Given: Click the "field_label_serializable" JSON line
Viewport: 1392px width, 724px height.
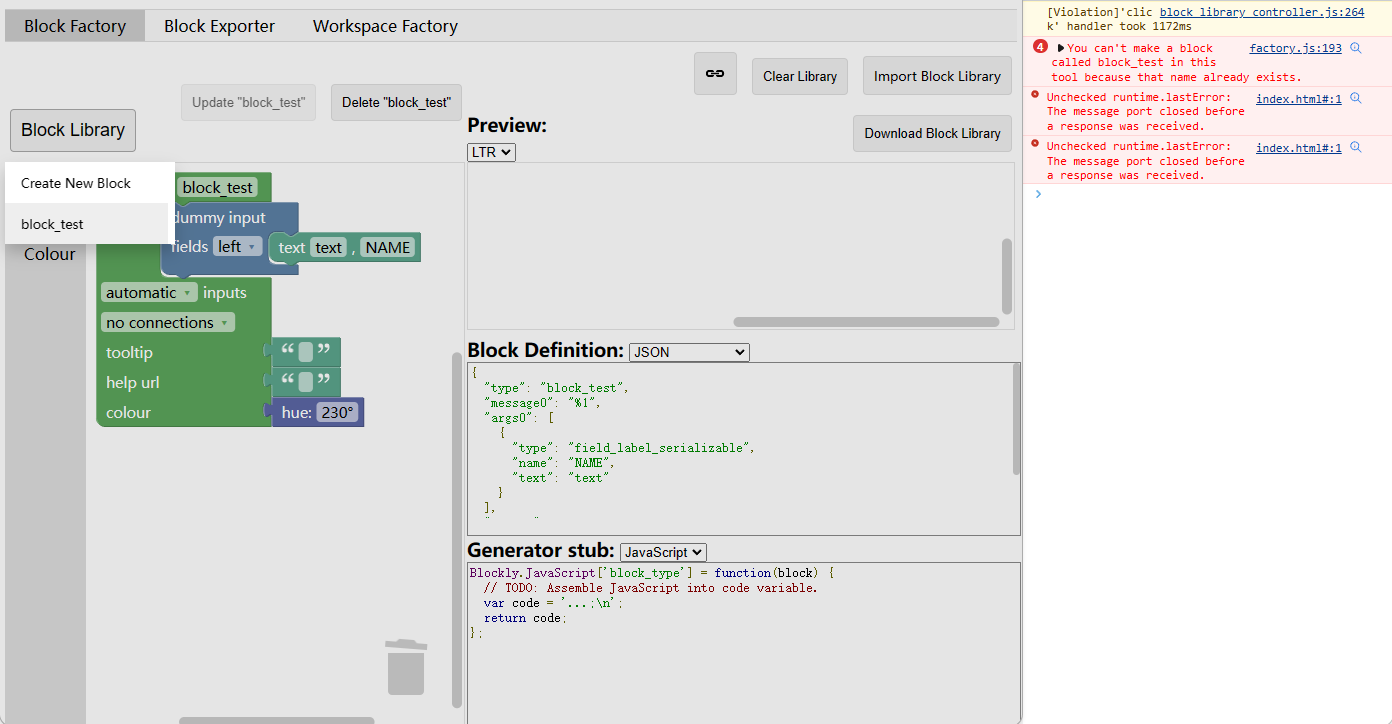Looking at the screenshot, I should [633, 448].
